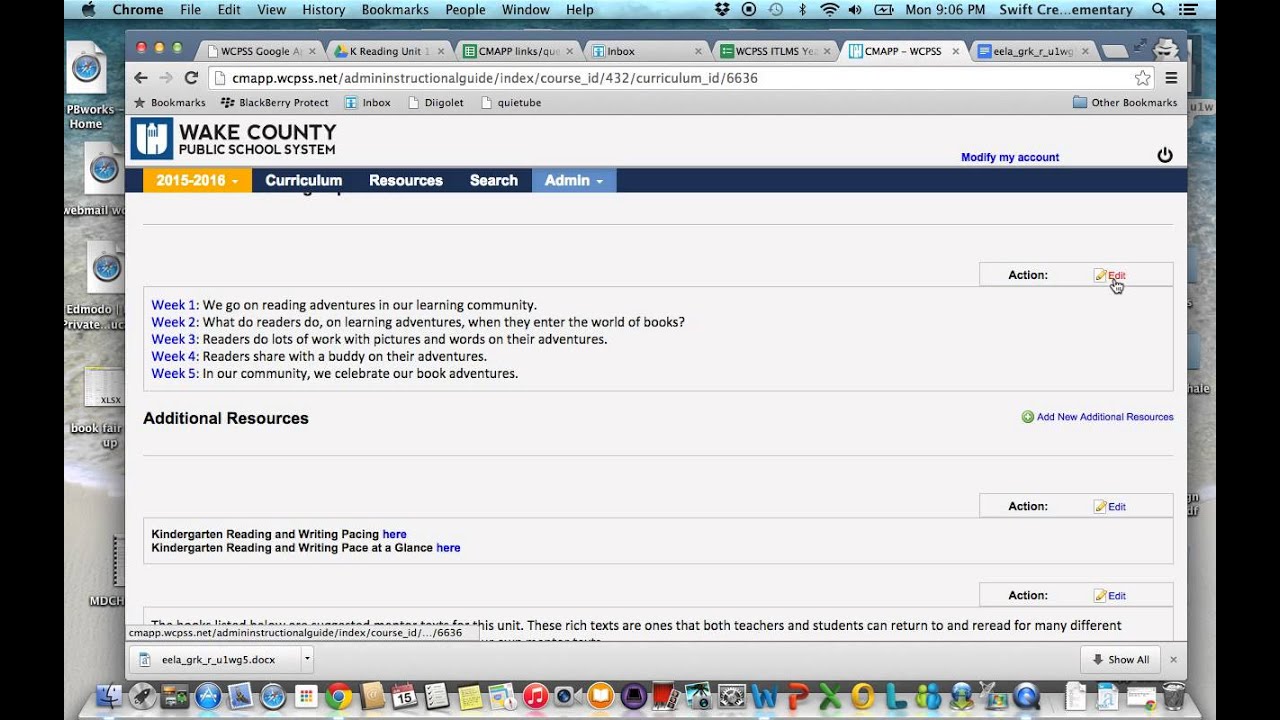1280x720 pixels.
Task: Click the Edit pencil icon above Week list
Action: point(1100,275)
